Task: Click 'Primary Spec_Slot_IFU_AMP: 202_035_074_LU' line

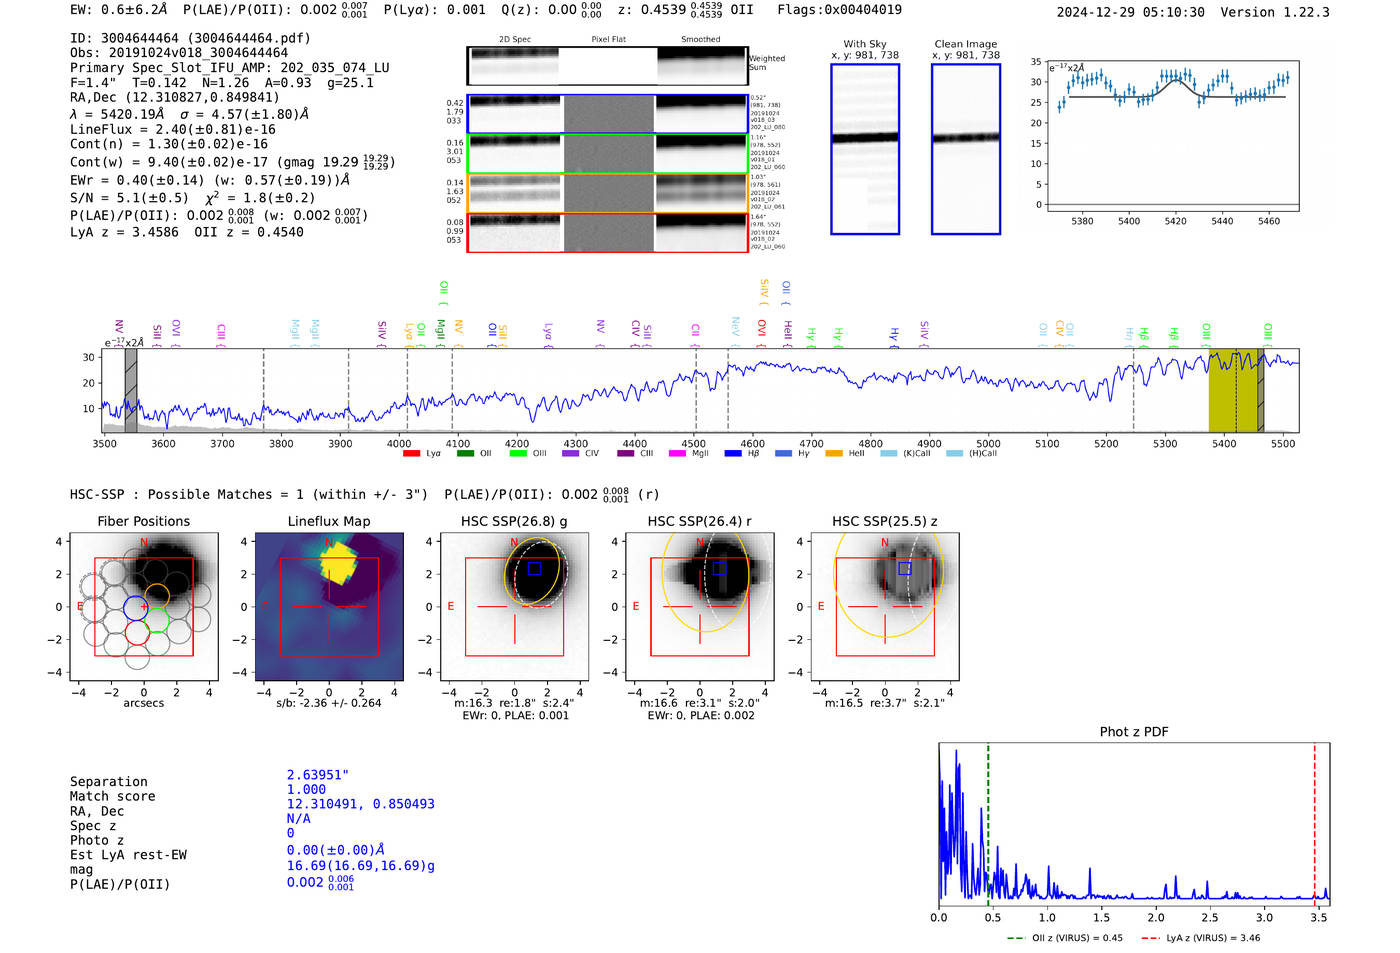Action: click(x=230, y=68)
